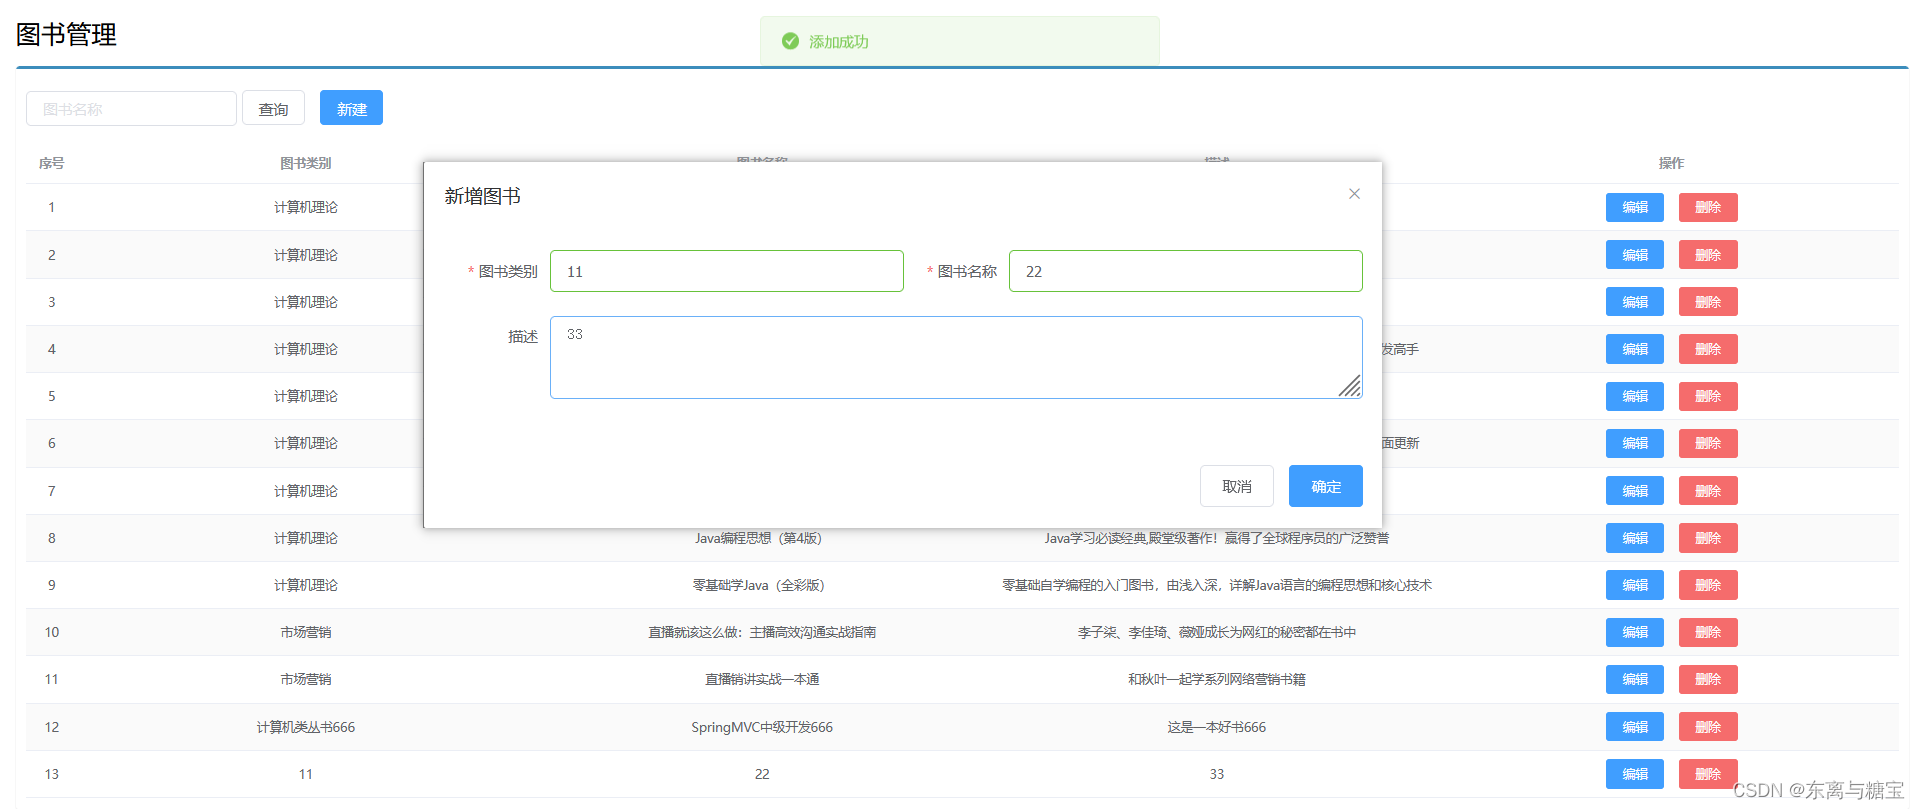
Task: Delete the 零基础学Java row
Action: pyautogui.click(x=1708, y=585)
